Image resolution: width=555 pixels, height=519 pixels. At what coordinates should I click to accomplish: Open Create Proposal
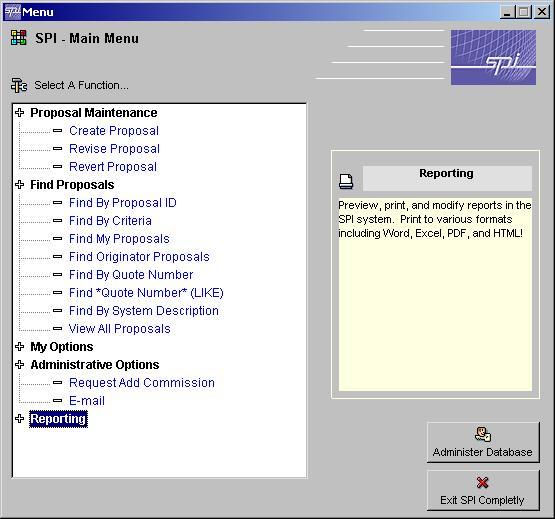click(114, 131)
